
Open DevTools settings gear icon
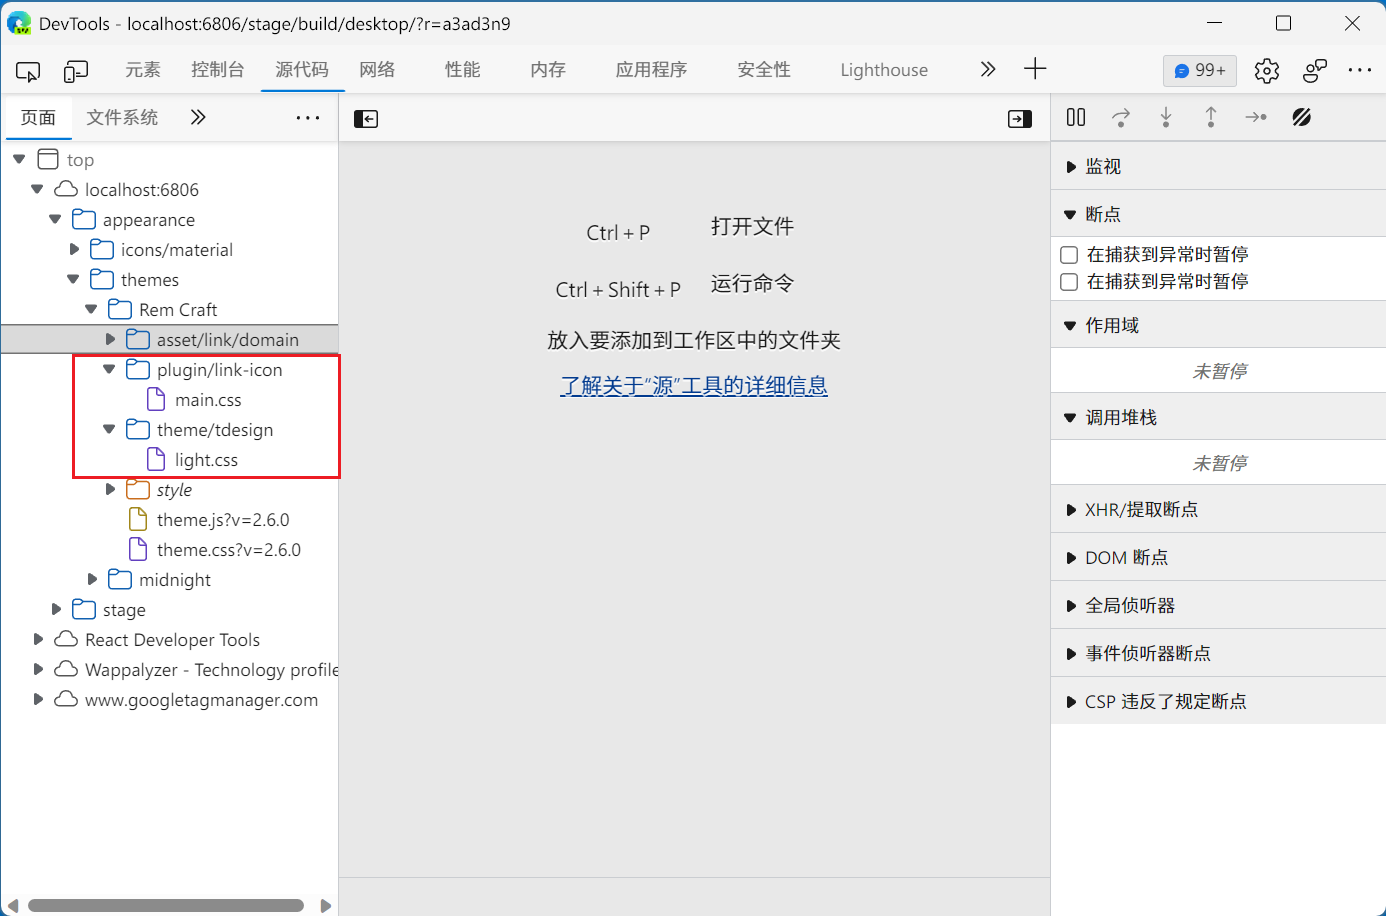coord(1266,70)
